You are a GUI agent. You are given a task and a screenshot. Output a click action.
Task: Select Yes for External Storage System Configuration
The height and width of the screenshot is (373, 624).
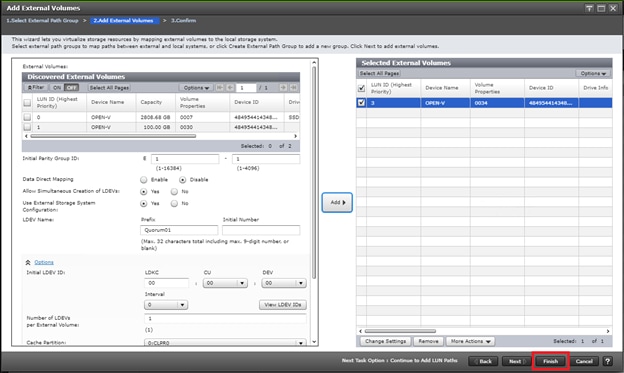coord(144,203)
